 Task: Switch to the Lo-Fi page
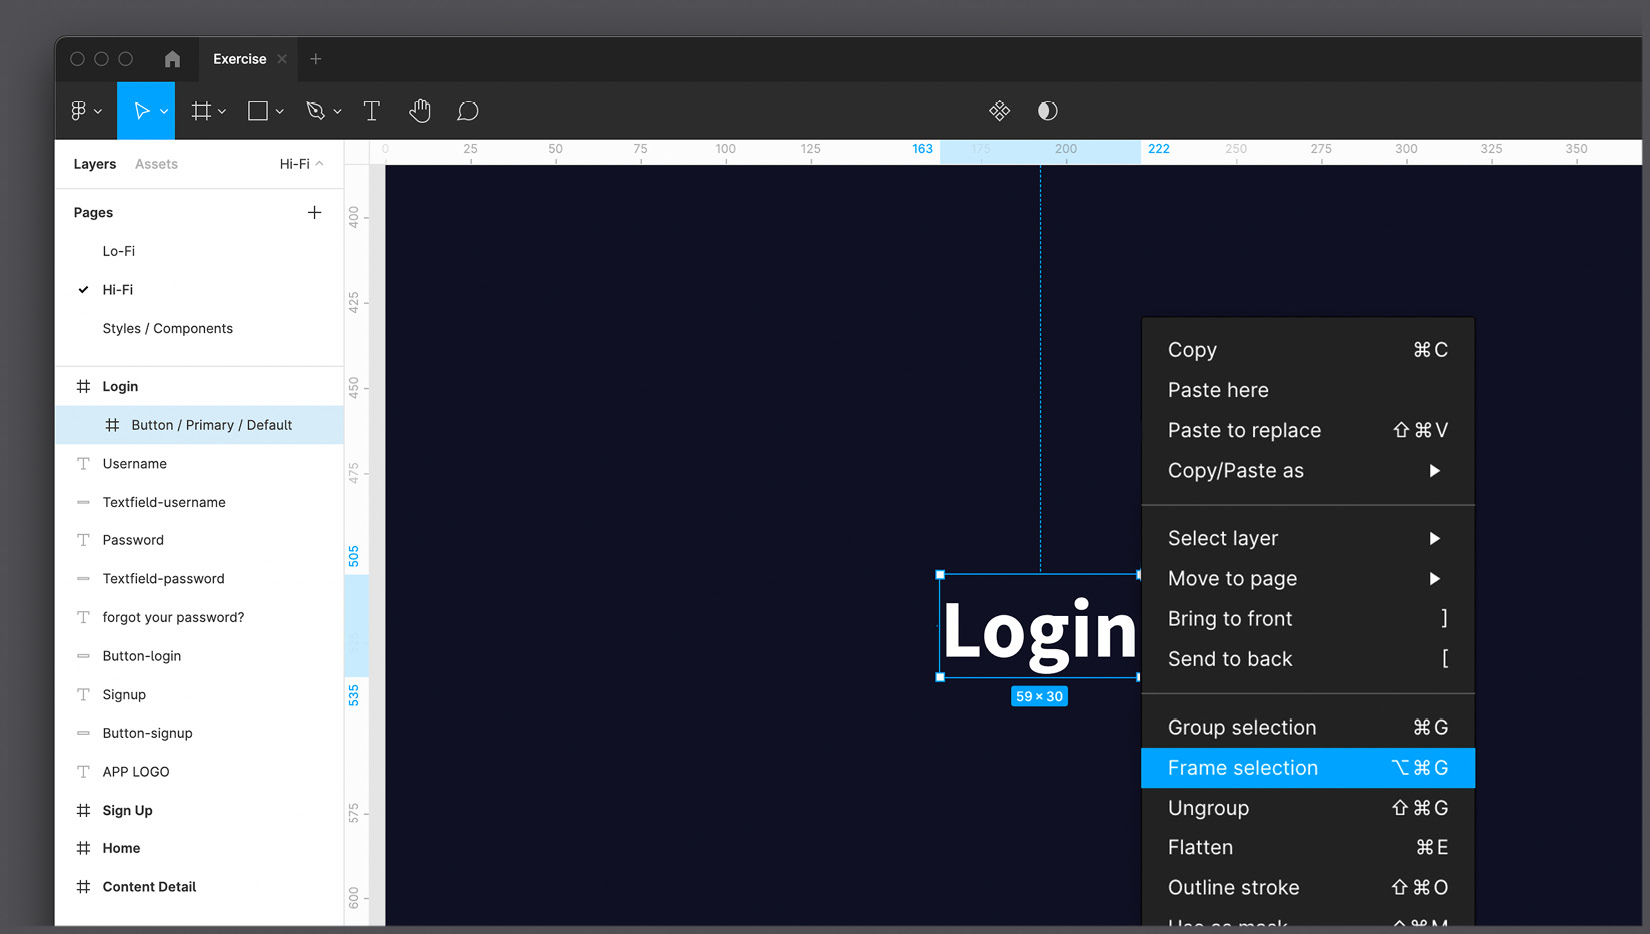(118, 251)
